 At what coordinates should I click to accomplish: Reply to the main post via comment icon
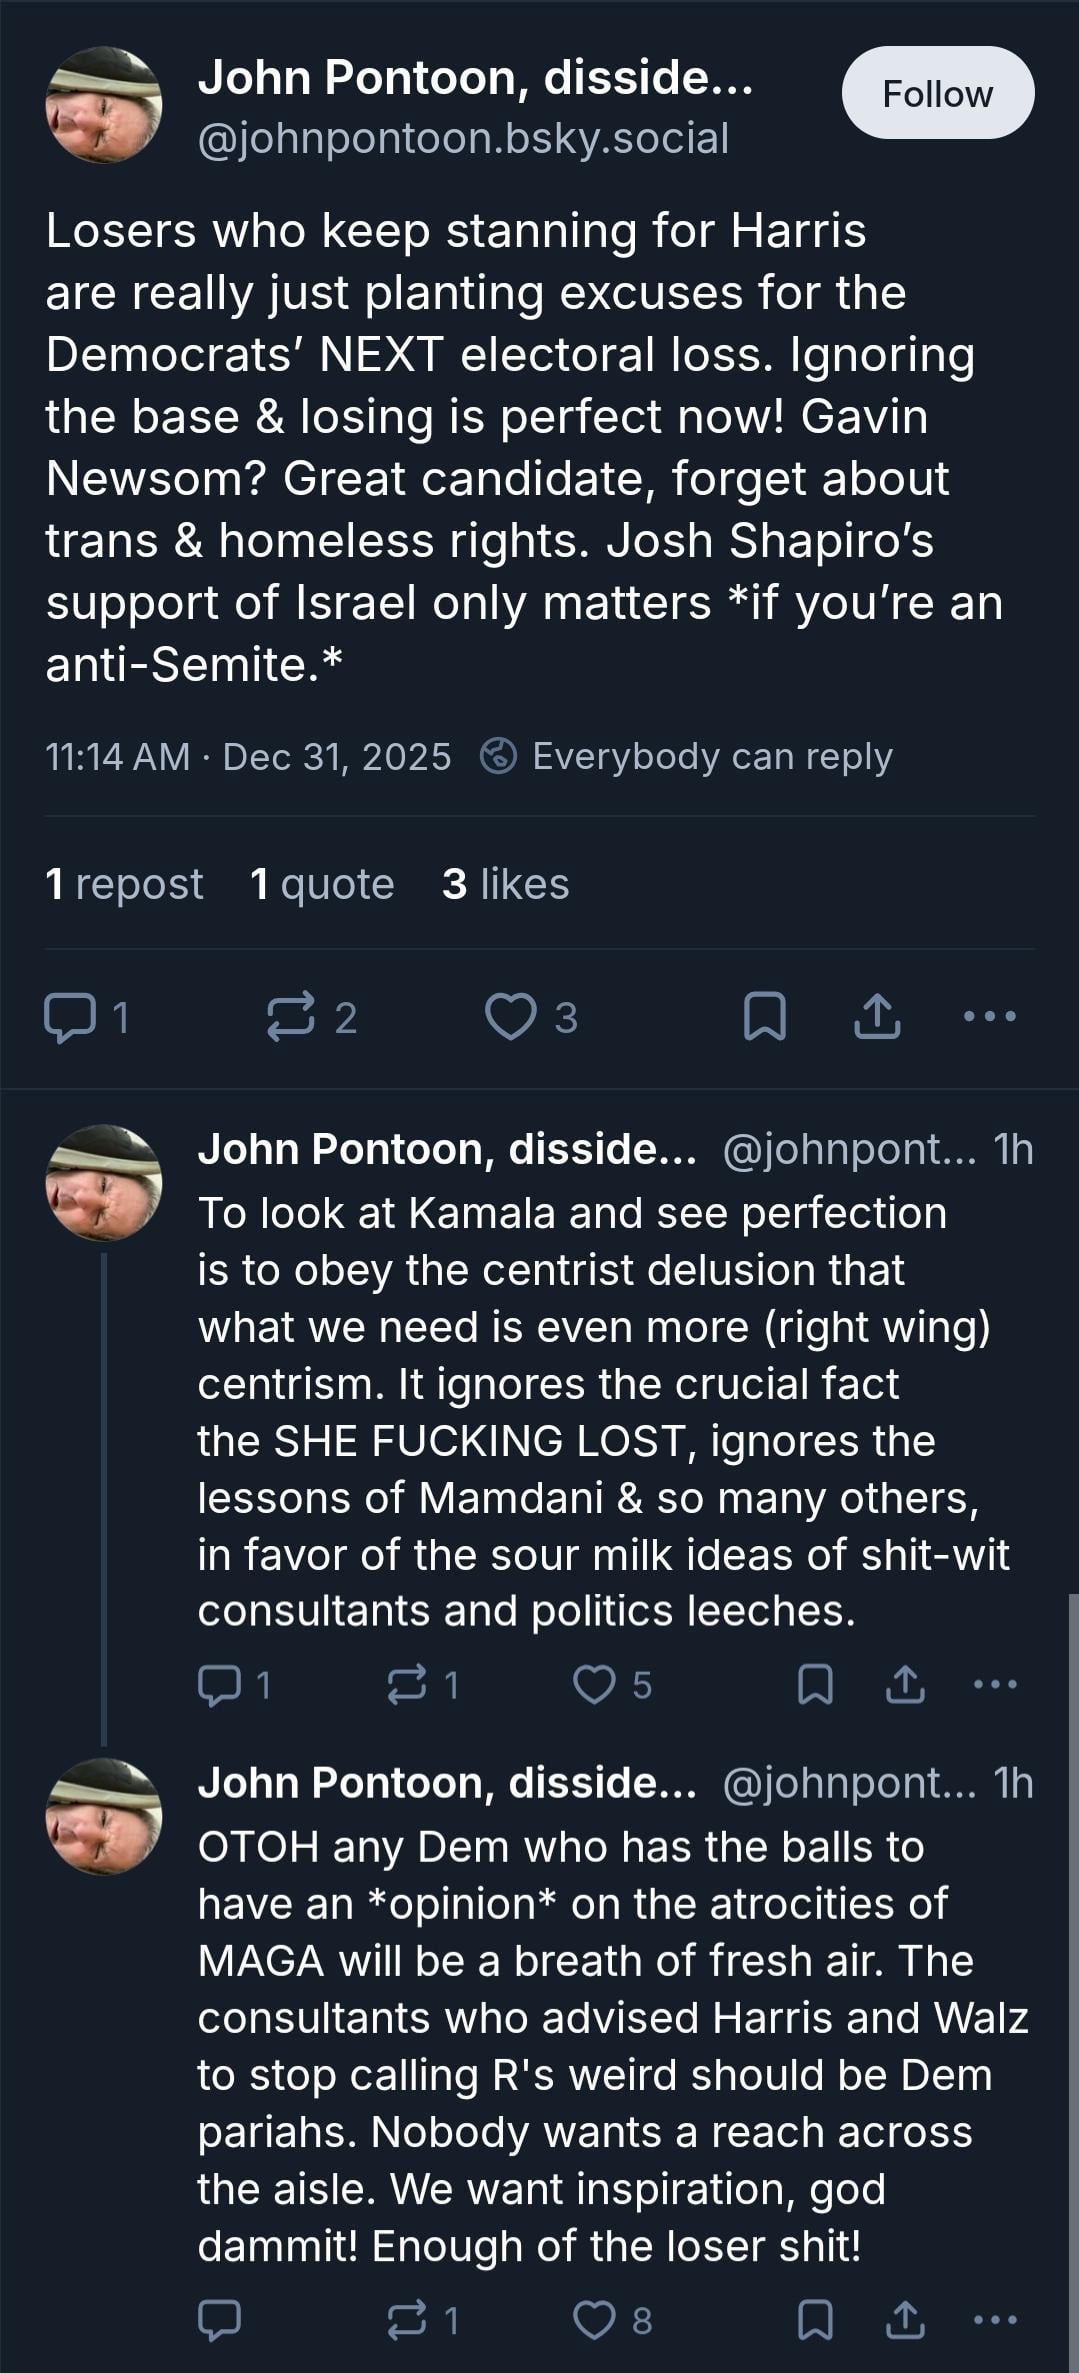69,1017
